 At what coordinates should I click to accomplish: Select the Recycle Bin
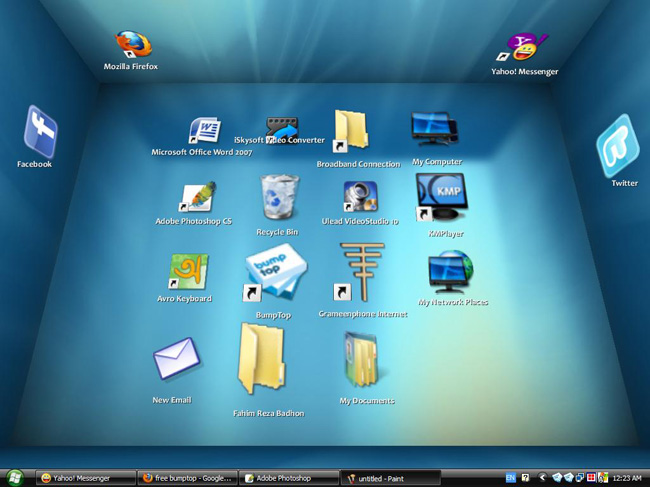279,196
